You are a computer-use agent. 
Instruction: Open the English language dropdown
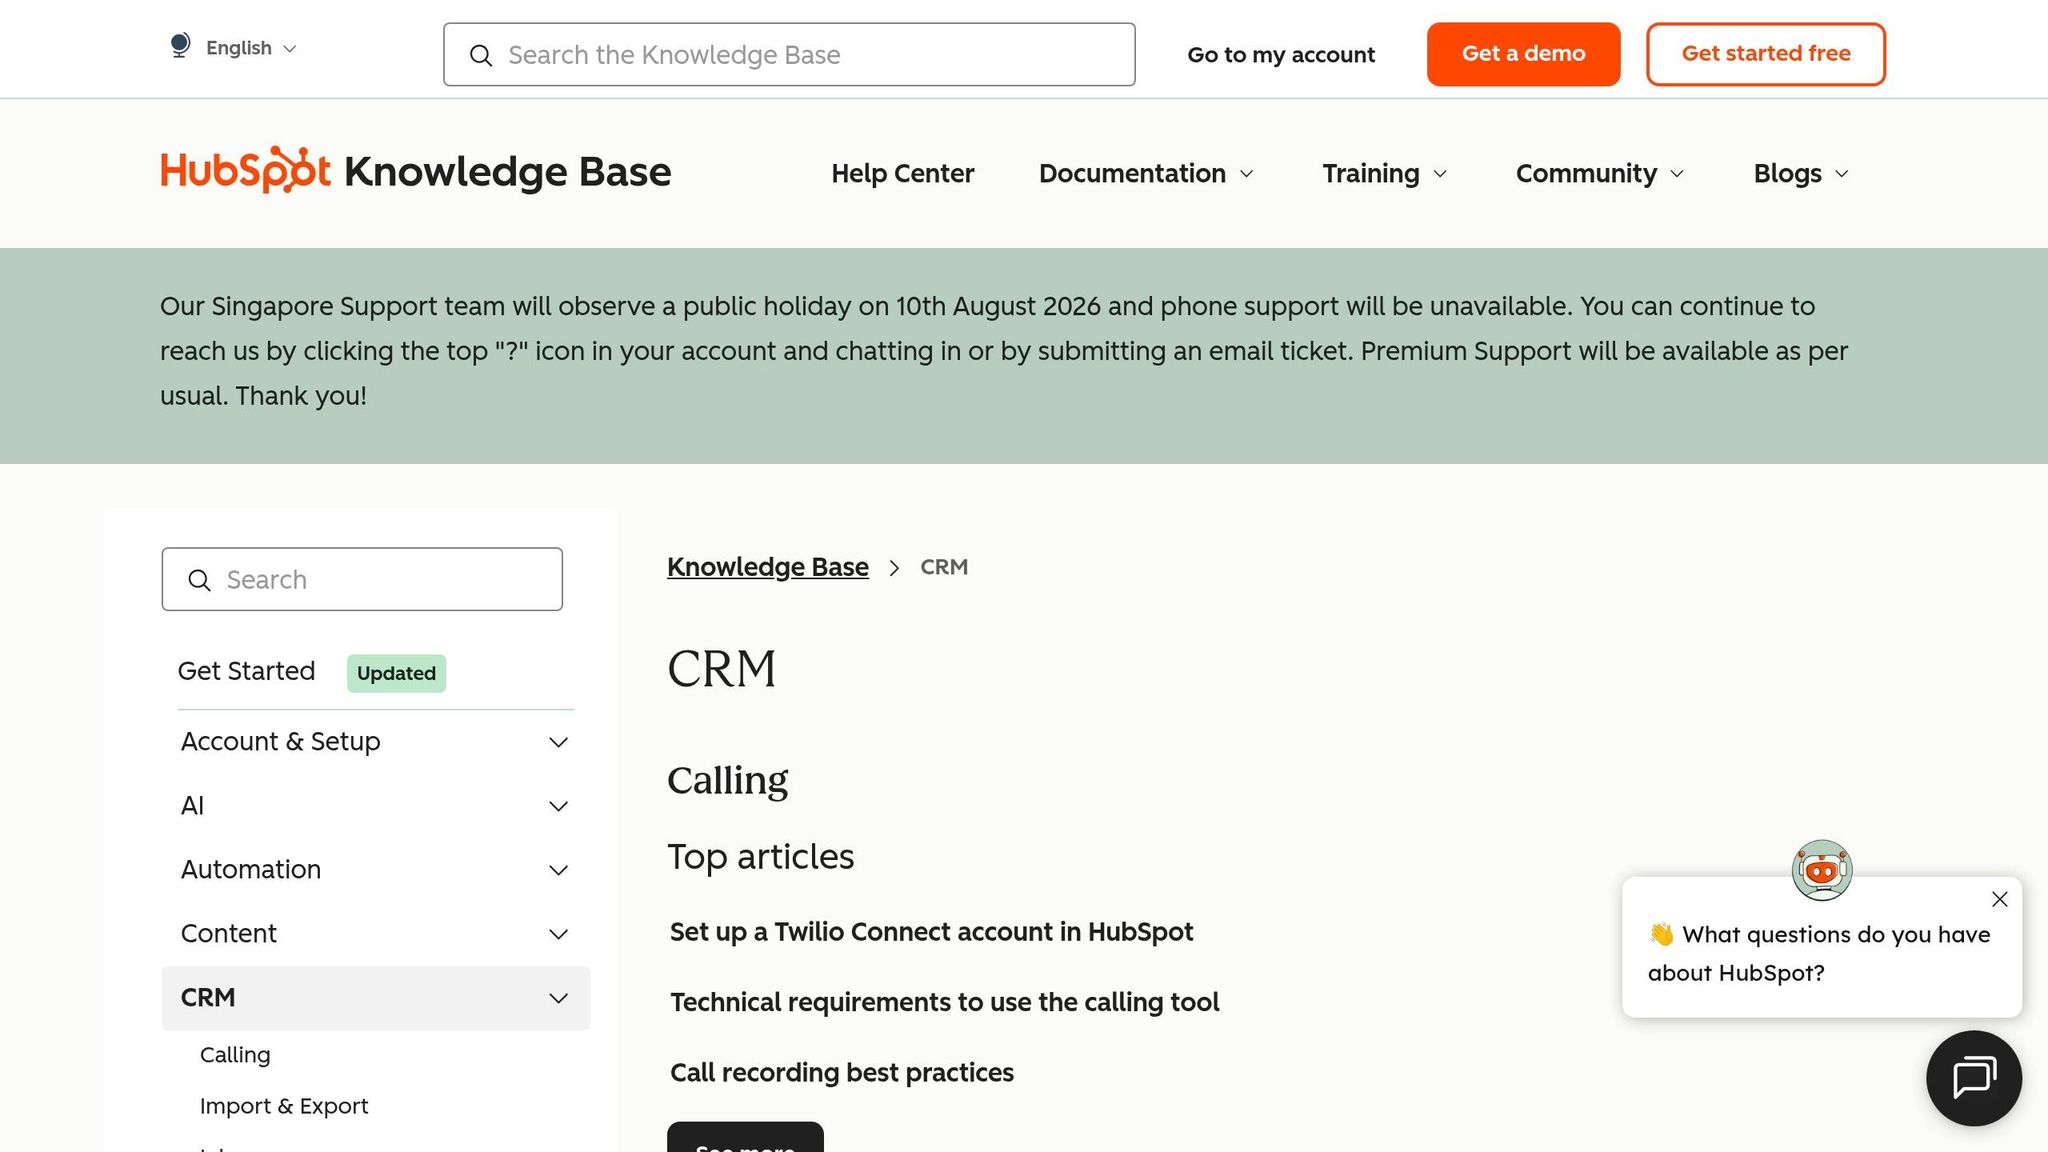251,48
